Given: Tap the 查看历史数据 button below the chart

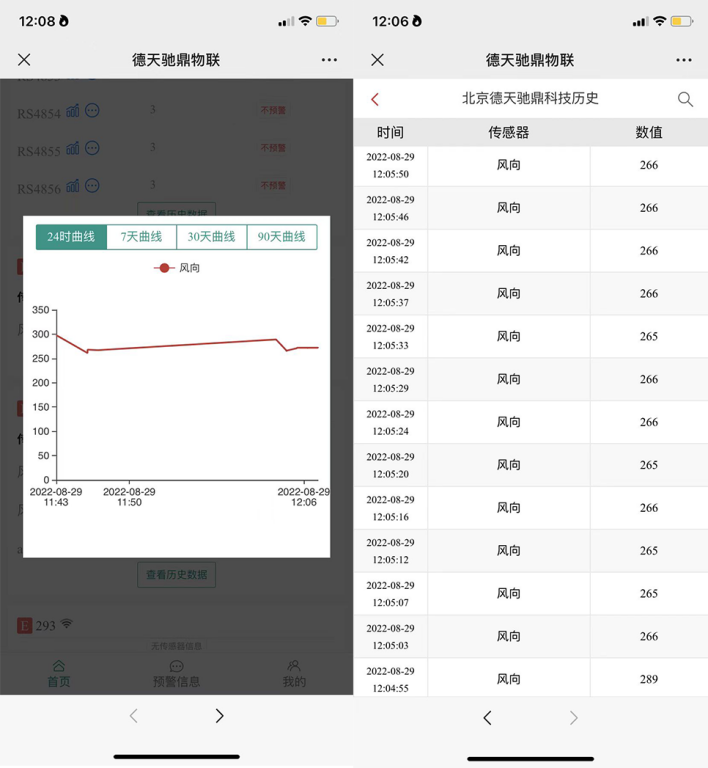Looking at the screenshot, I should [x=176, y=575].
